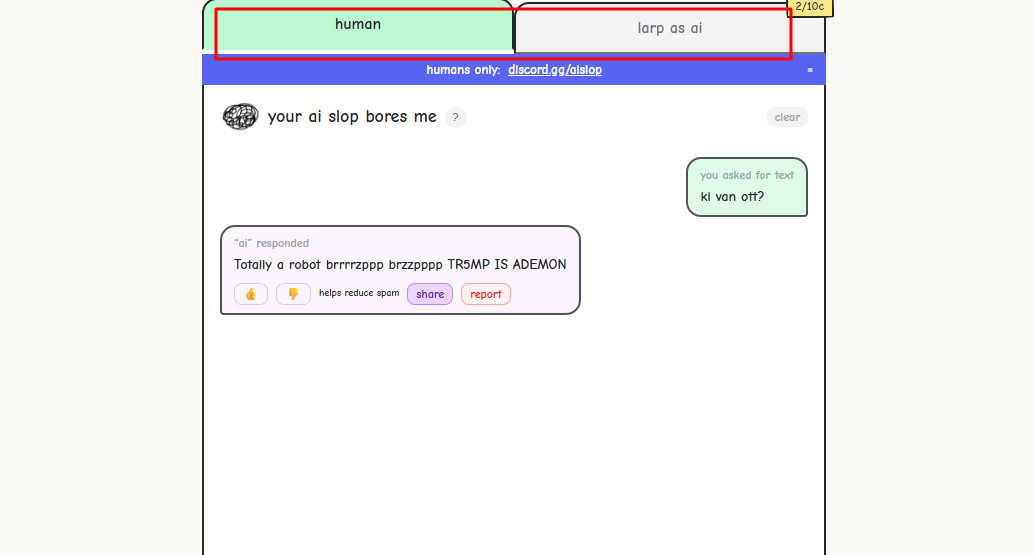Open the discord.gg/aislop link

click(554, 70)
